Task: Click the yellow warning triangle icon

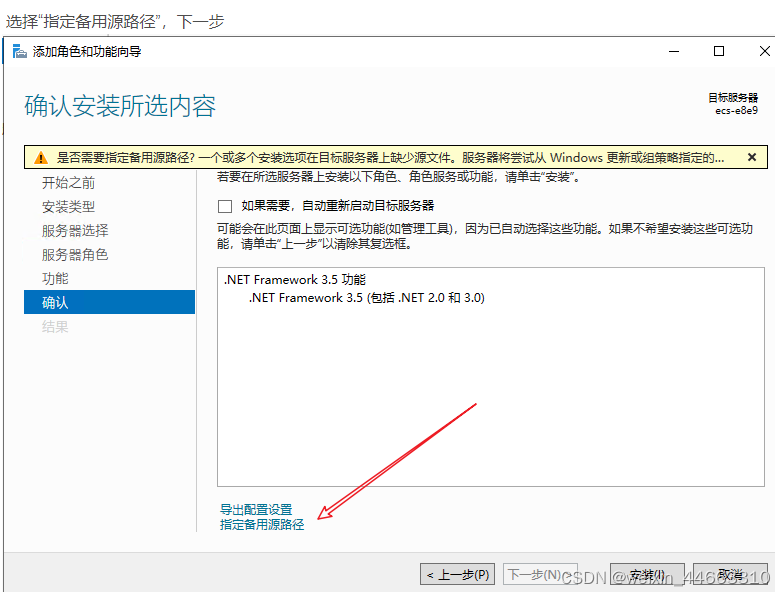Action: [40, 158]
